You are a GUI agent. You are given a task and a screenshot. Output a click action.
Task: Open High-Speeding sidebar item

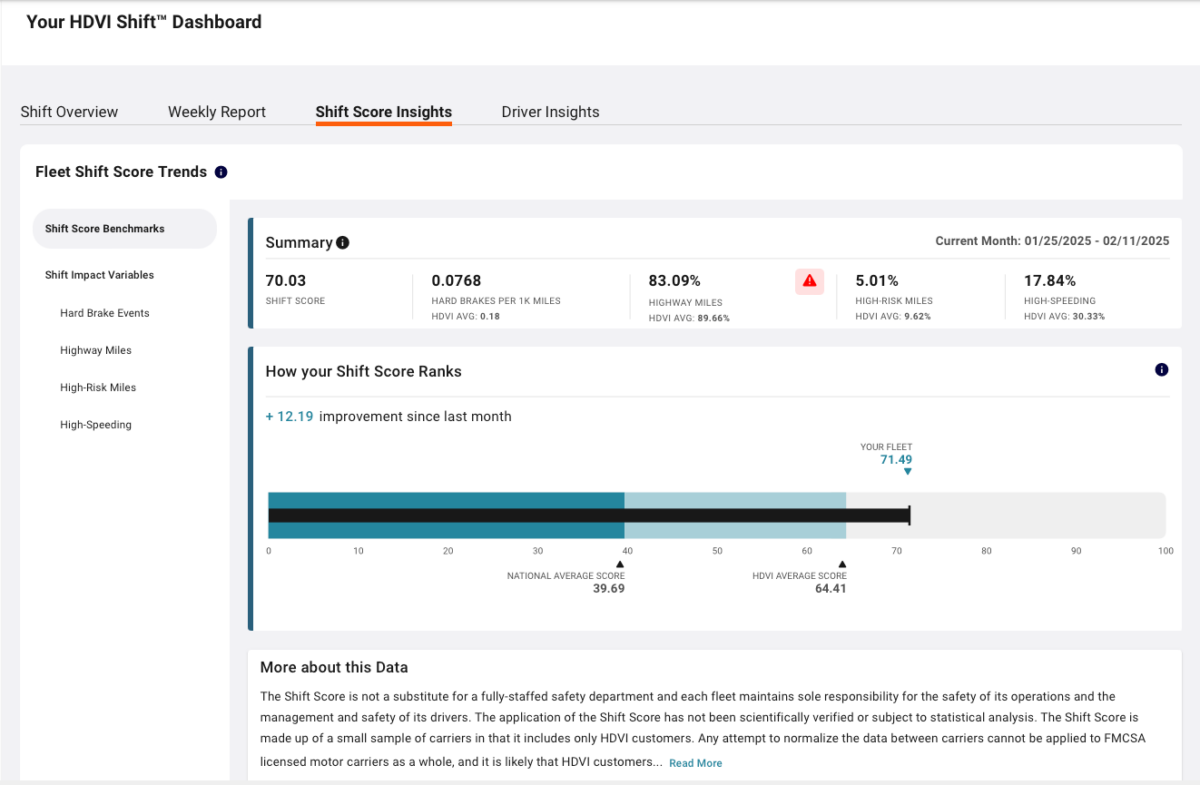(x=95, y=425)
